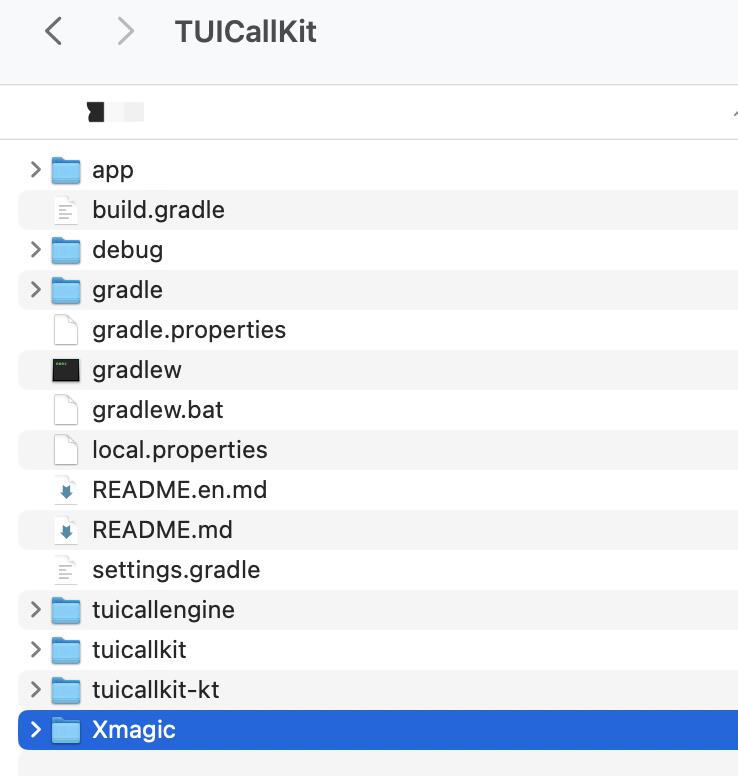Viewport: 738px width, 776px height.
Task: Expand the tuicallkit-kt folder arrow
Action: click(35, 690)
